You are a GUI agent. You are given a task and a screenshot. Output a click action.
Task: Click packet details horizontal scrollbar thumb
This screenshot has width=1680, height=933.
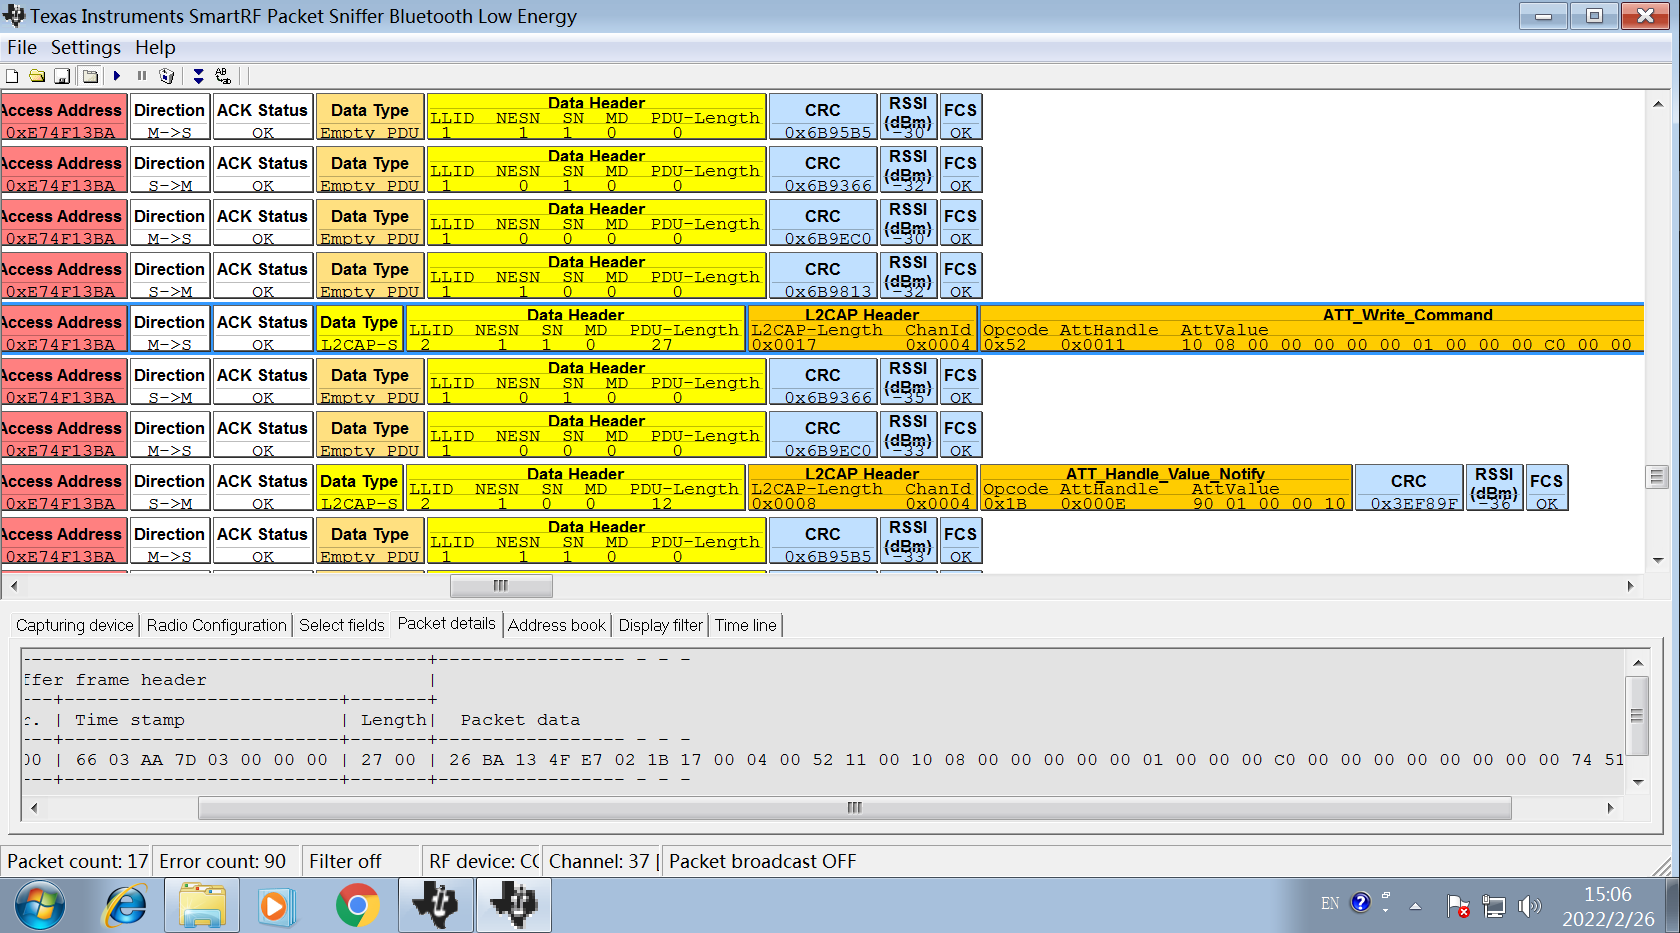[x=854, y=808]
